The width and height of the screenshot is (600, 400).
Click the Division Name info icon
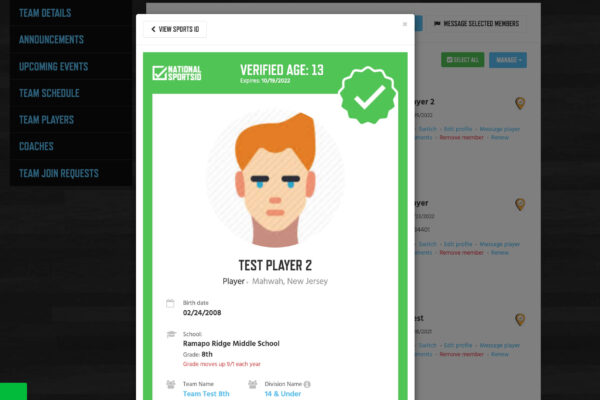[x=307, y=384]
